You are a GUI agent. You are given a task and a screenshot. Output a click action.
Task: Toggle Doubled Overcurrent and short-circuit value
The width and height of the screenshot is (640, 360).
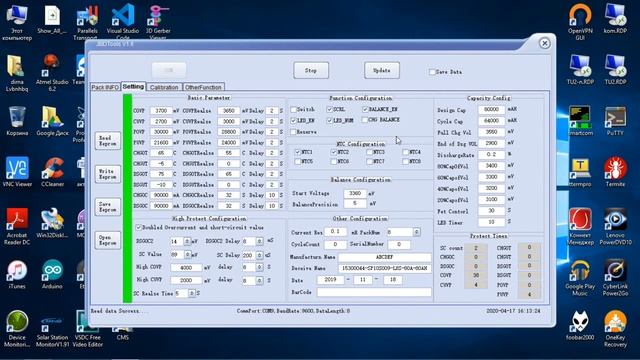138,227
